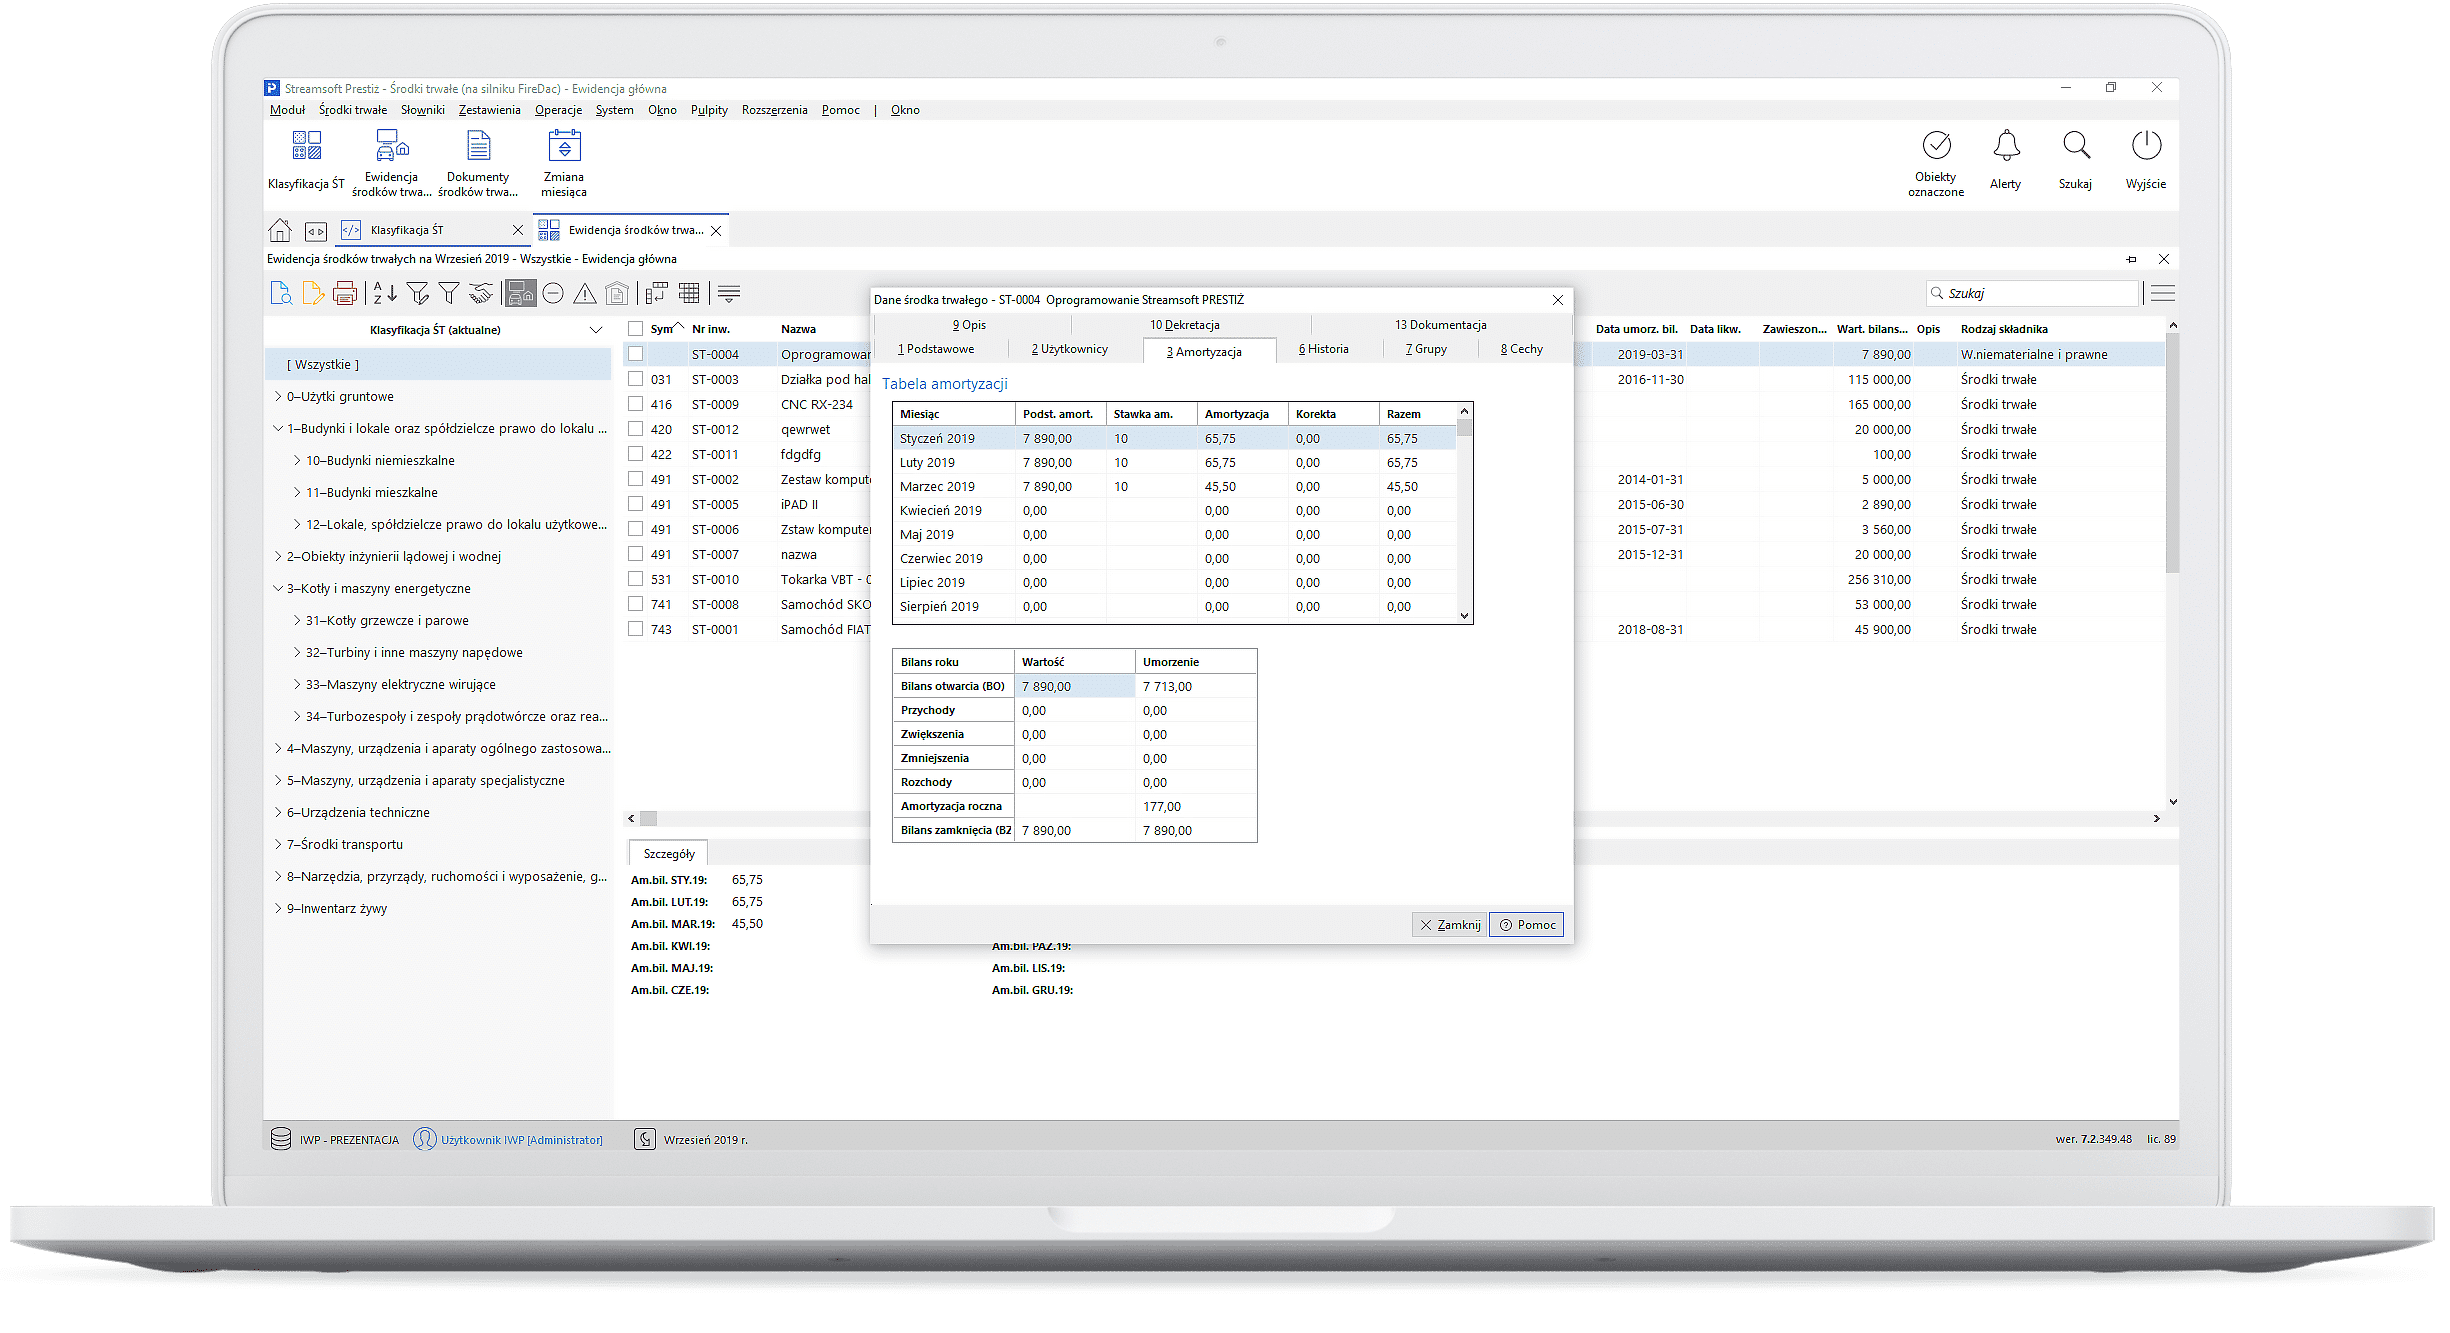Click the tab navigation arrows icon
The width and height of the screenshot is (2450, 1333).
[316, 231]
